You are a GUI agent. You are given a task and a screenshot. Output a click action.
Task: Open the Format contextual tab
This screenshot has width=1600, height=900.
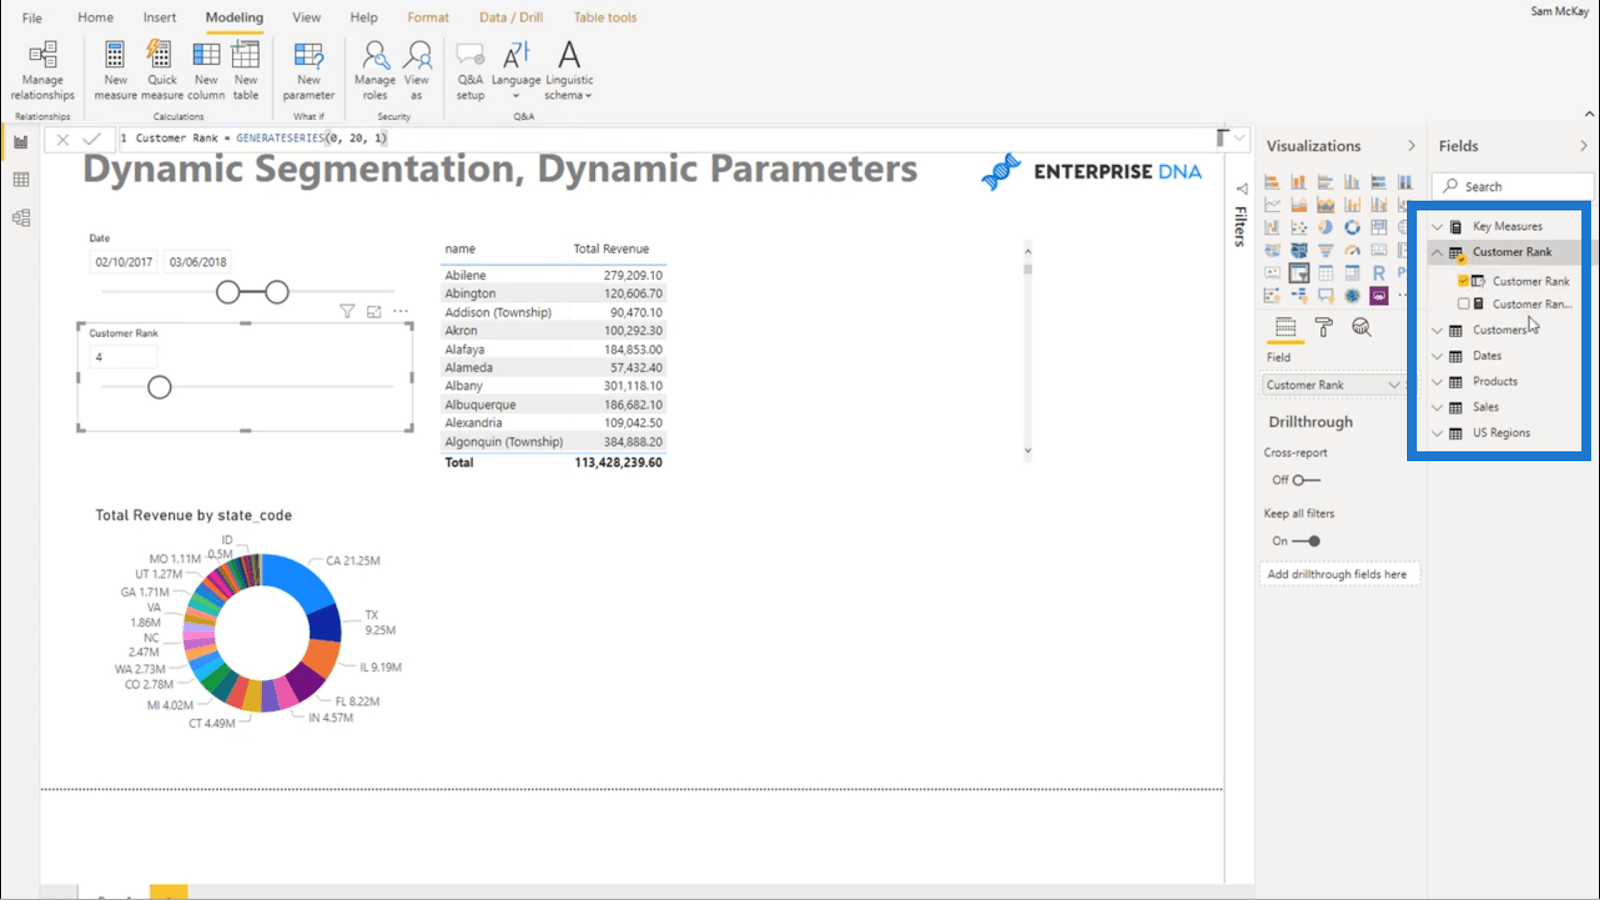point(428,17)
